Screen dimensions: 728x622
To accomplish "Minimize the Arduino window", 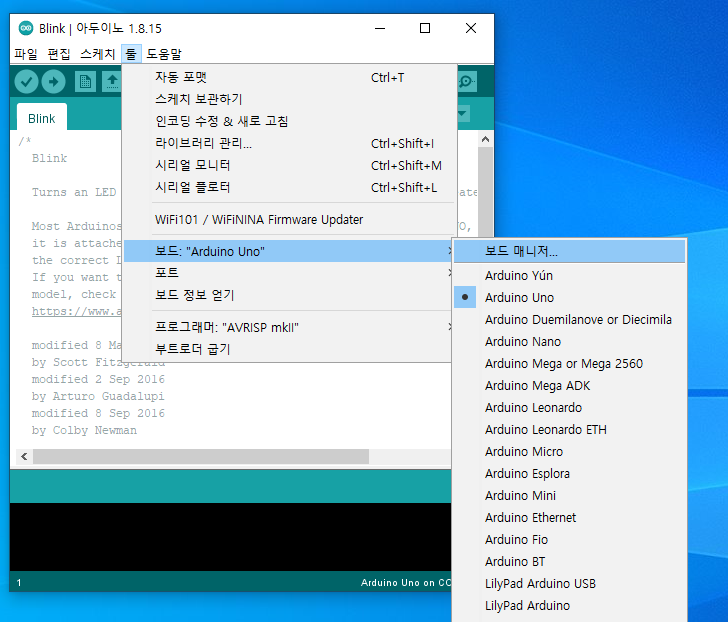I will (380, 28).
